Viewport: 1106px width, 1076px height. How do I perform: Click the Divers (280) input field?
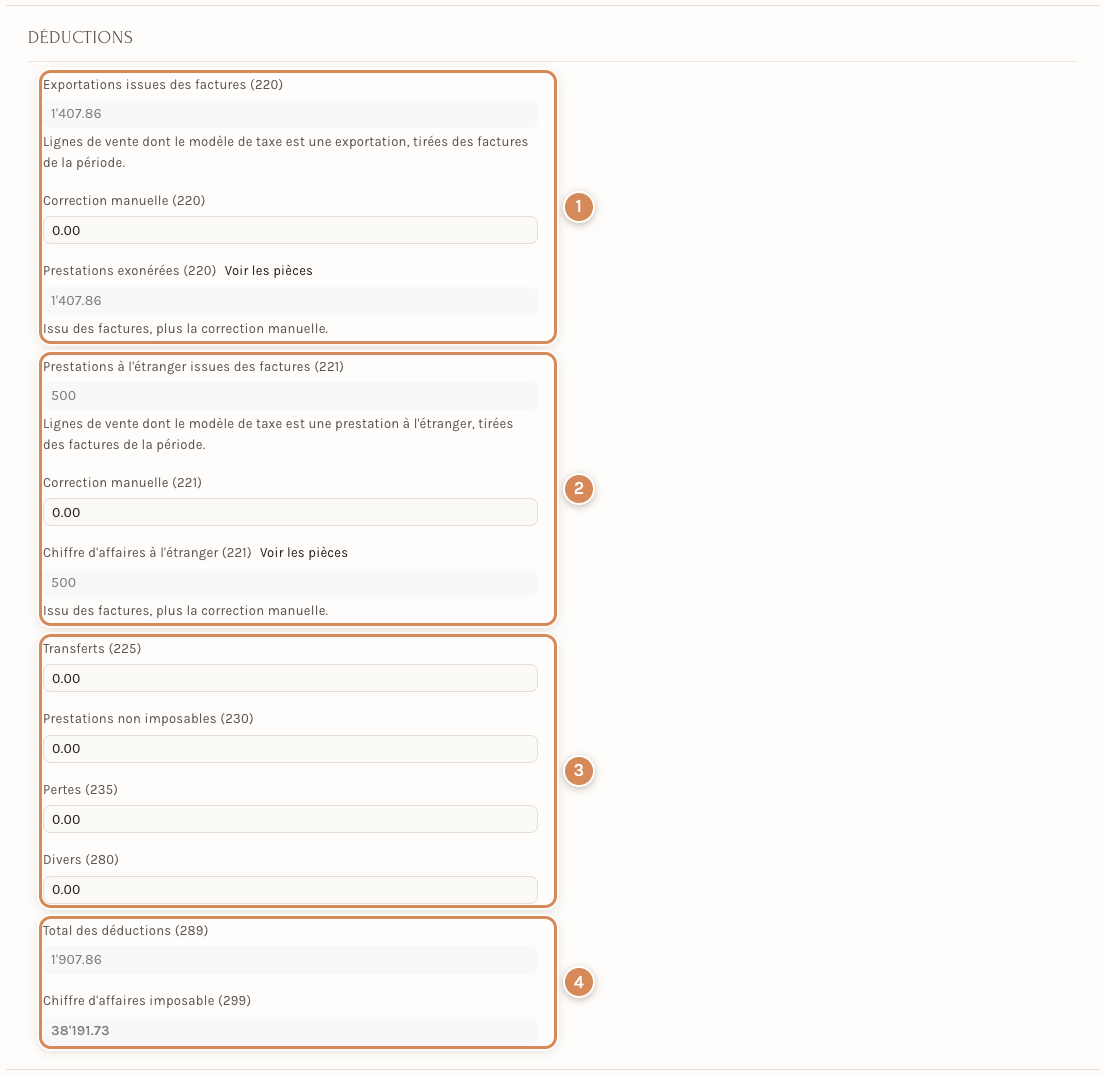pos(291,890)
